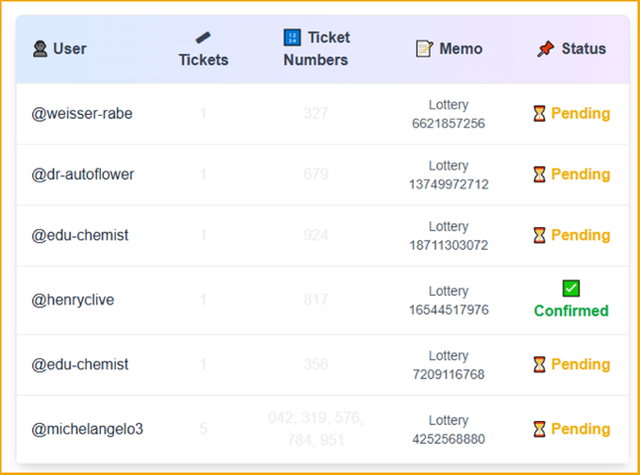Click hourglass icon in weisser-rabe row

539,113
